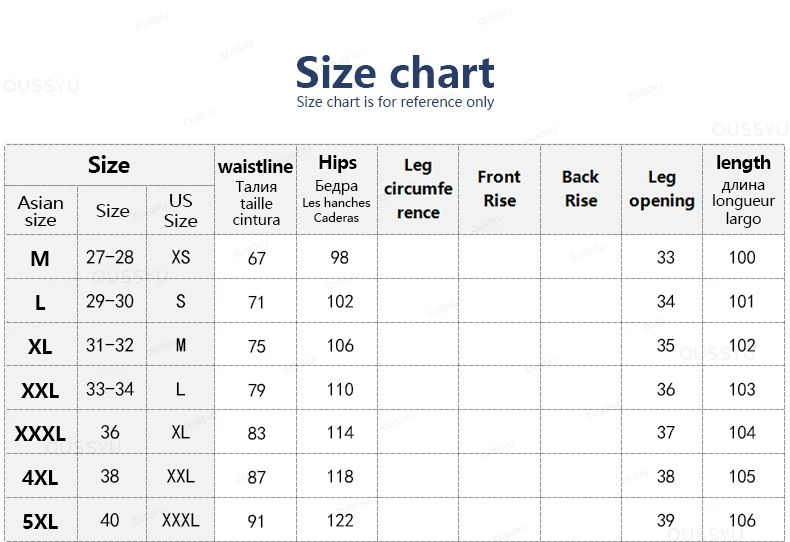790x542 pixels.
Task: Click the 'Asian size' column header
Action: point(41,211)
